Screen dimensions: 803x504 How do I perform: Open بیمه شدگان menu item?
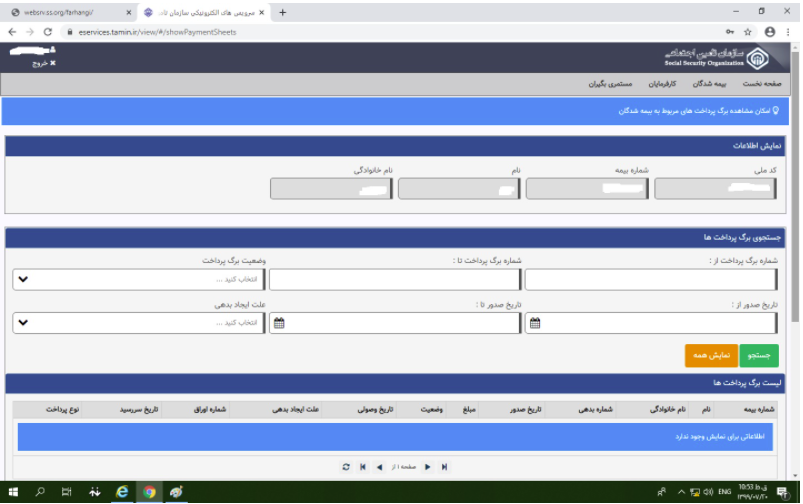[x=712, y=84]
